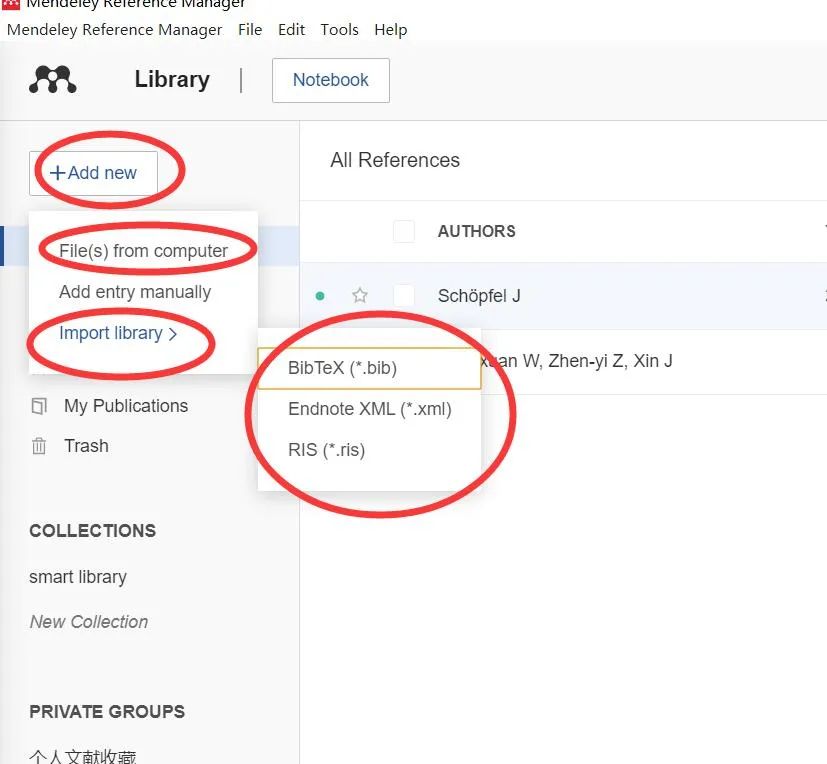Viewport: 827px width, 764px height.
Task: Open the Edit menu
Action: coord(292,30)
